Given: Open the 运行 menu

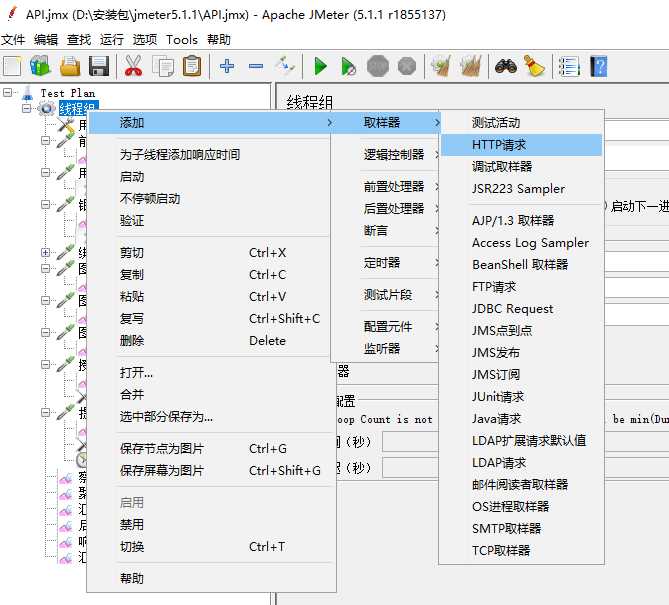Looking at the screenshot, I should [112, 40].
